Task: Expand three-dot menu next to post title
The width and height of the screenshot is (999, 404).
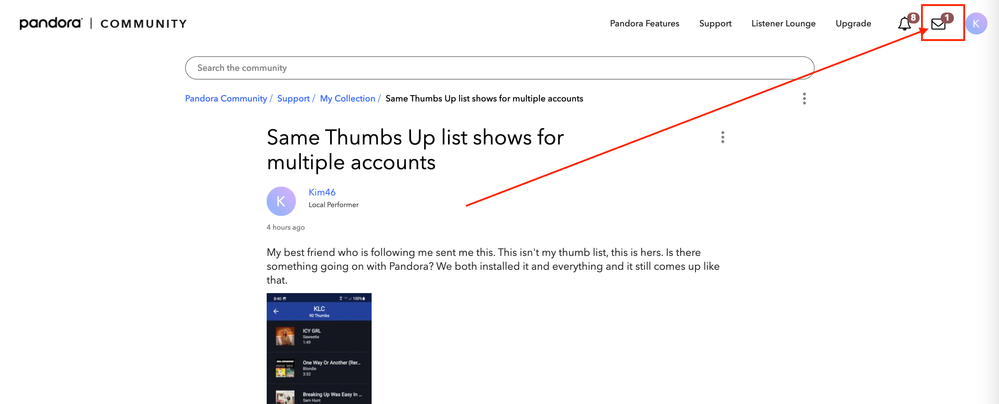Action: (723, 137)
